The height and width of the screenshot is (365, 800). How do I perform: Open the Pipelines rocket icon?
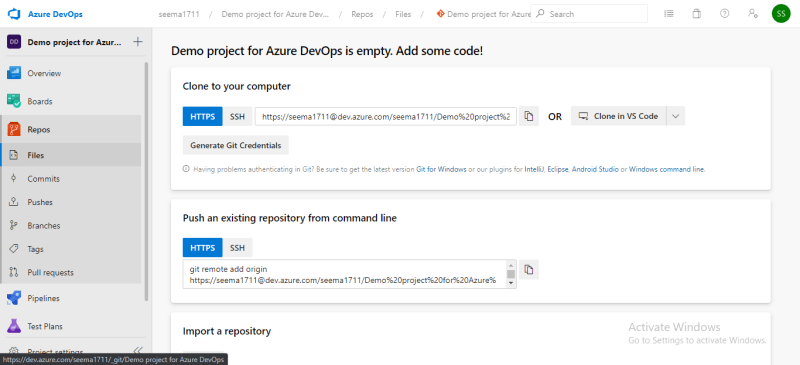(x=14, y=298)
